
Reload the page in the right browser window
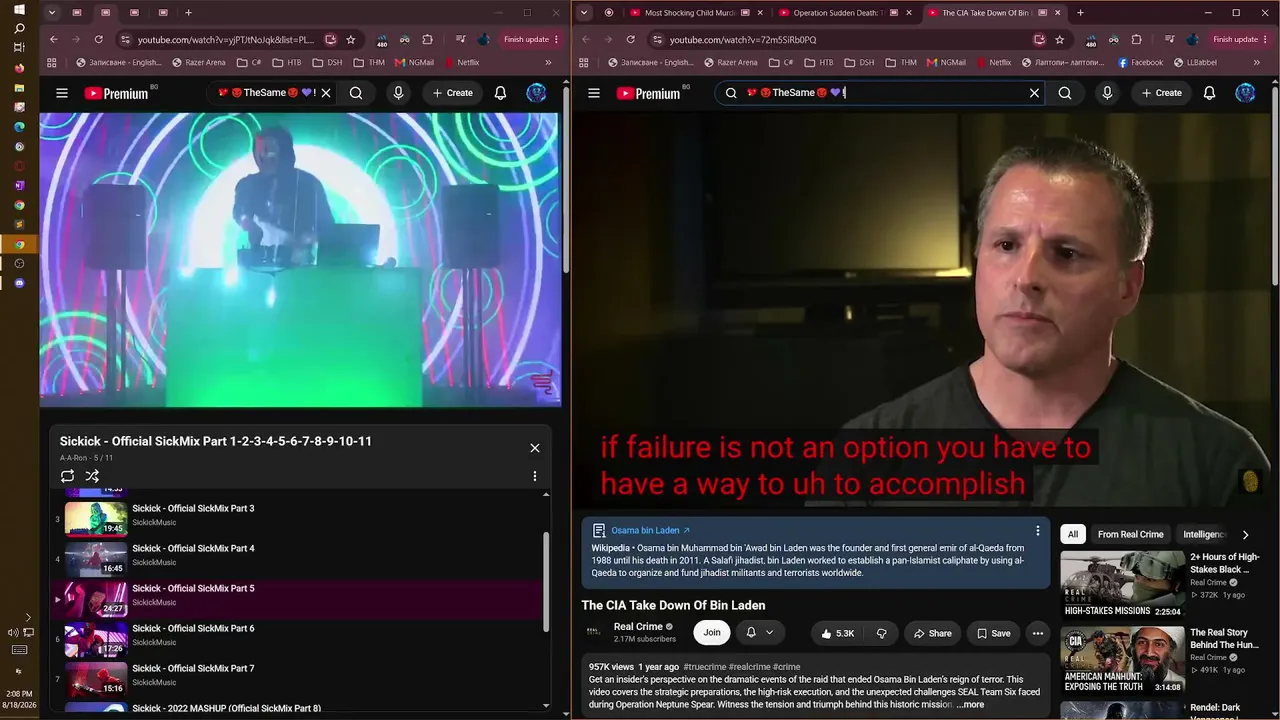(x=630, y=40)
